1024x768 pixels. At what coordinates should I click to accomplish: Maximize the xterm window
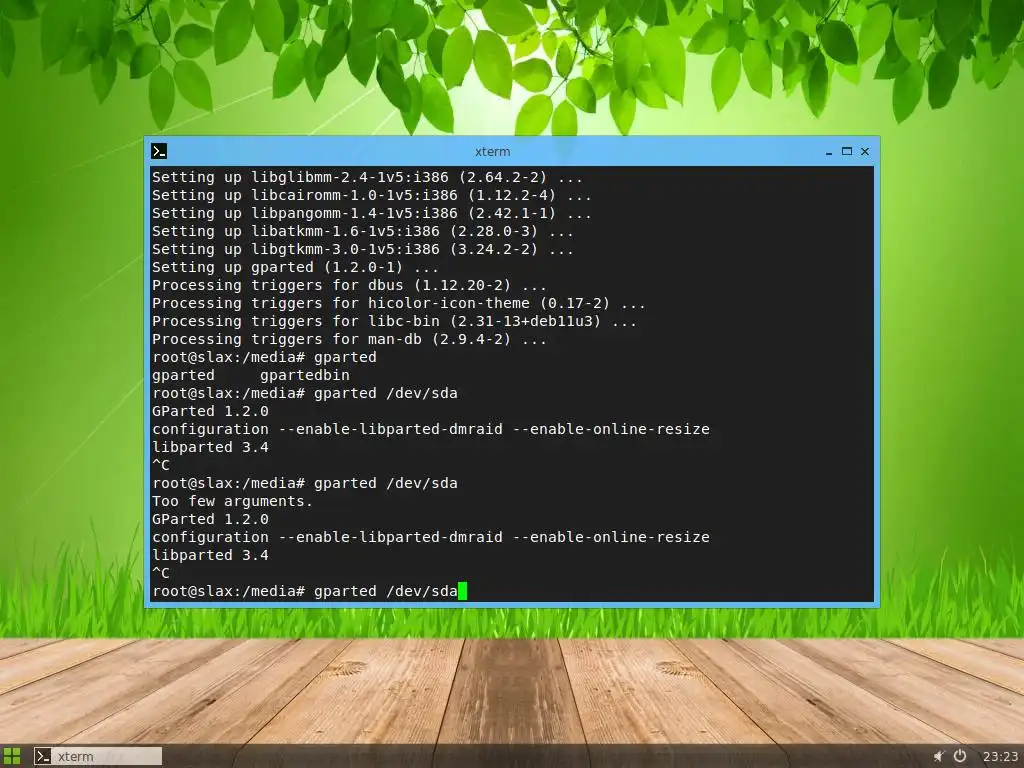[847, 151]
